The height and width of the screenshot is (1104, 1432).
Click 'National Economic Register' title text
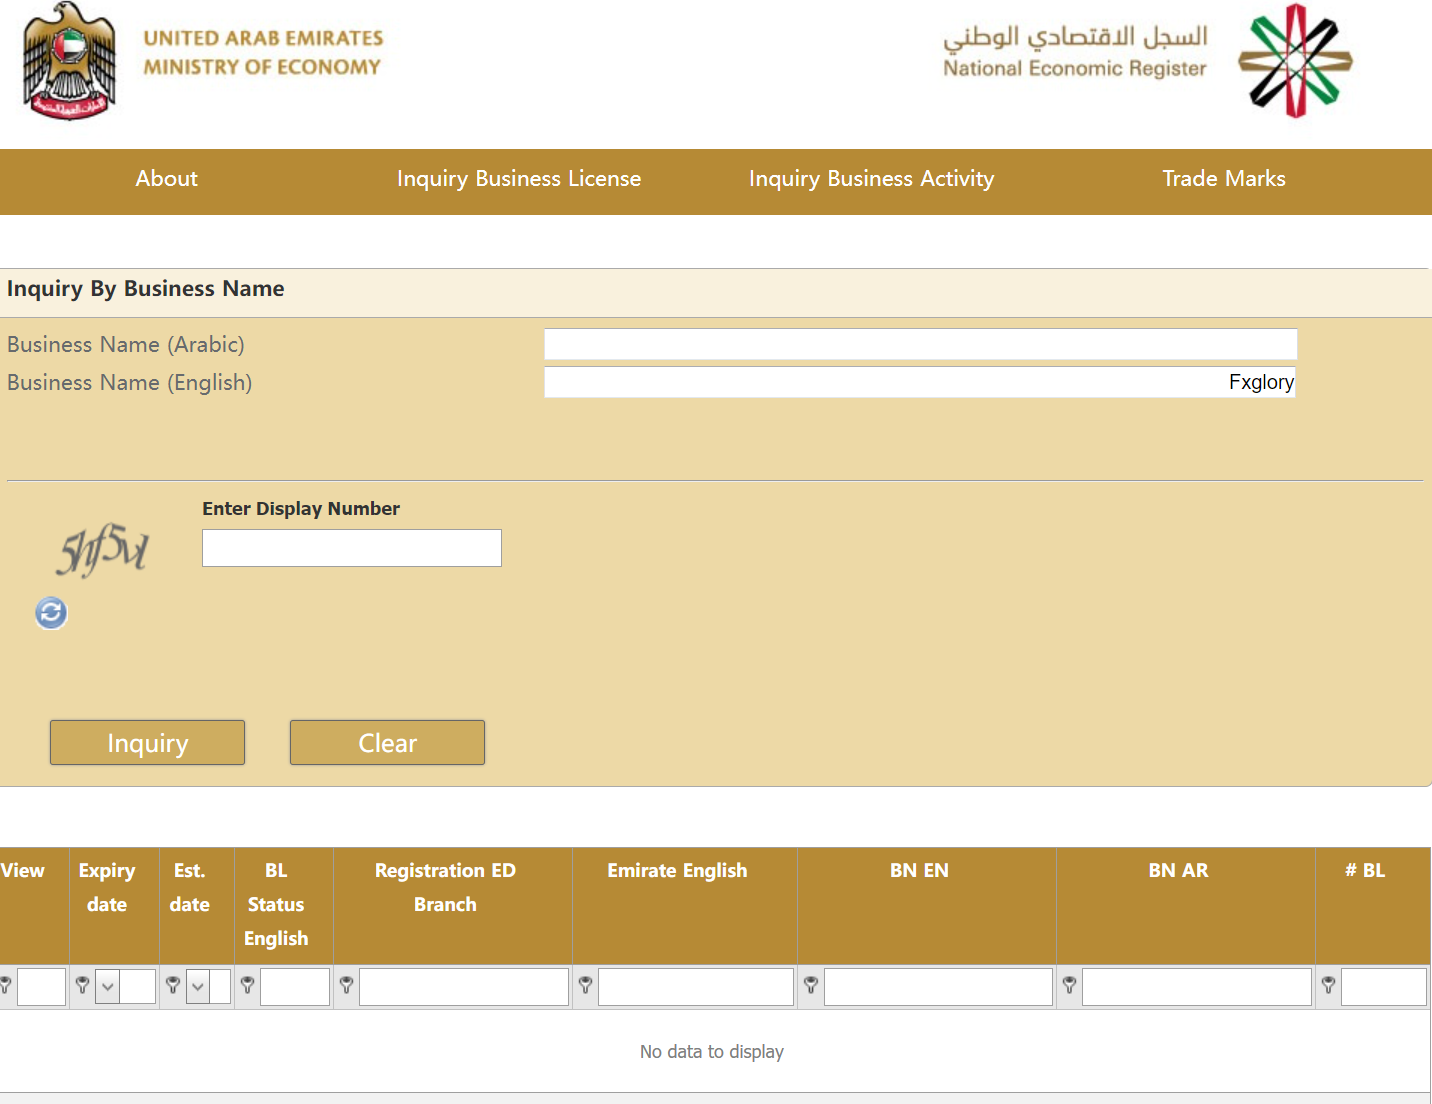tap(1075, 69)
